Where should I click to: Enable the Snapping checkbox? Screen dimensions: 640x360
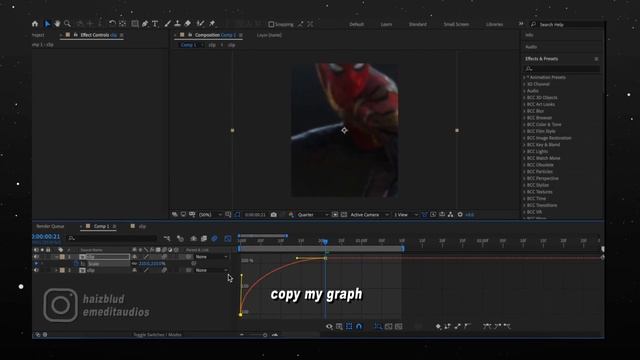pos(271,24)
